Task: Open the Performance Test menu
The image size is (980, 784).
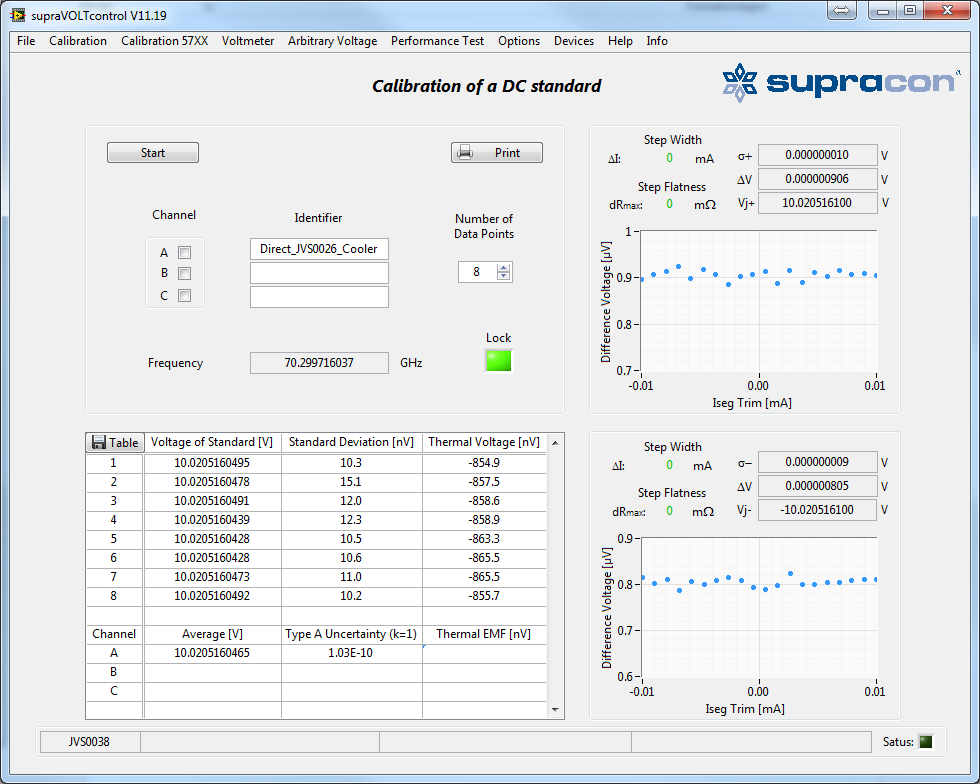Action: coord(437,41)
